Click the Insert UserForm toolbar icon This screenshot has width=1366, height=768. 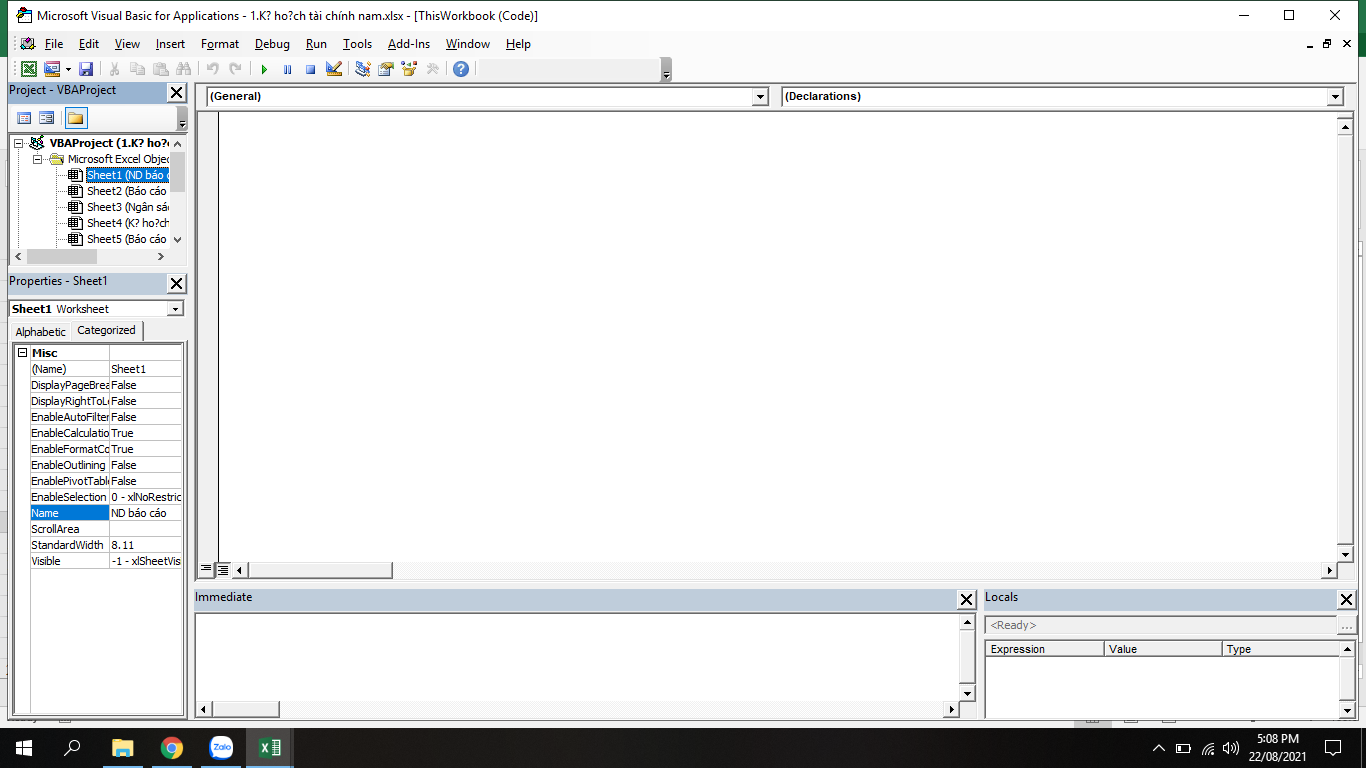coord(51,69)
